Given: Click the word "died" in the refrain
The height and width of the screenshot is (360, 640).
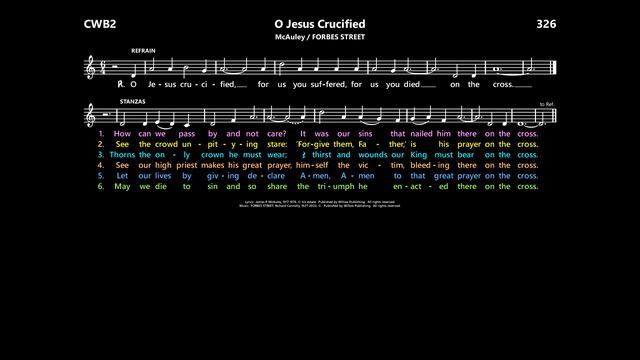Looking at the screenshot, I should click(x=411, y=84).
